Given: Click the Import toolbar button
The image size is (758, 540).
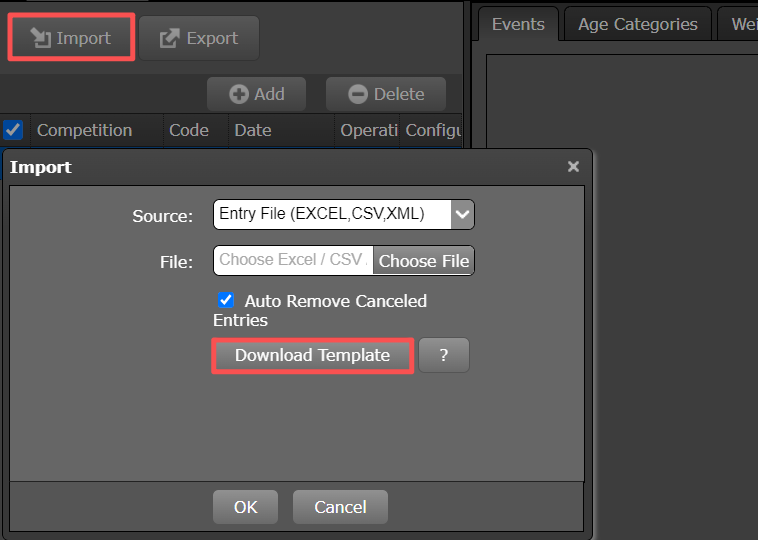Looking at the screenshot, I should point(72,38).
